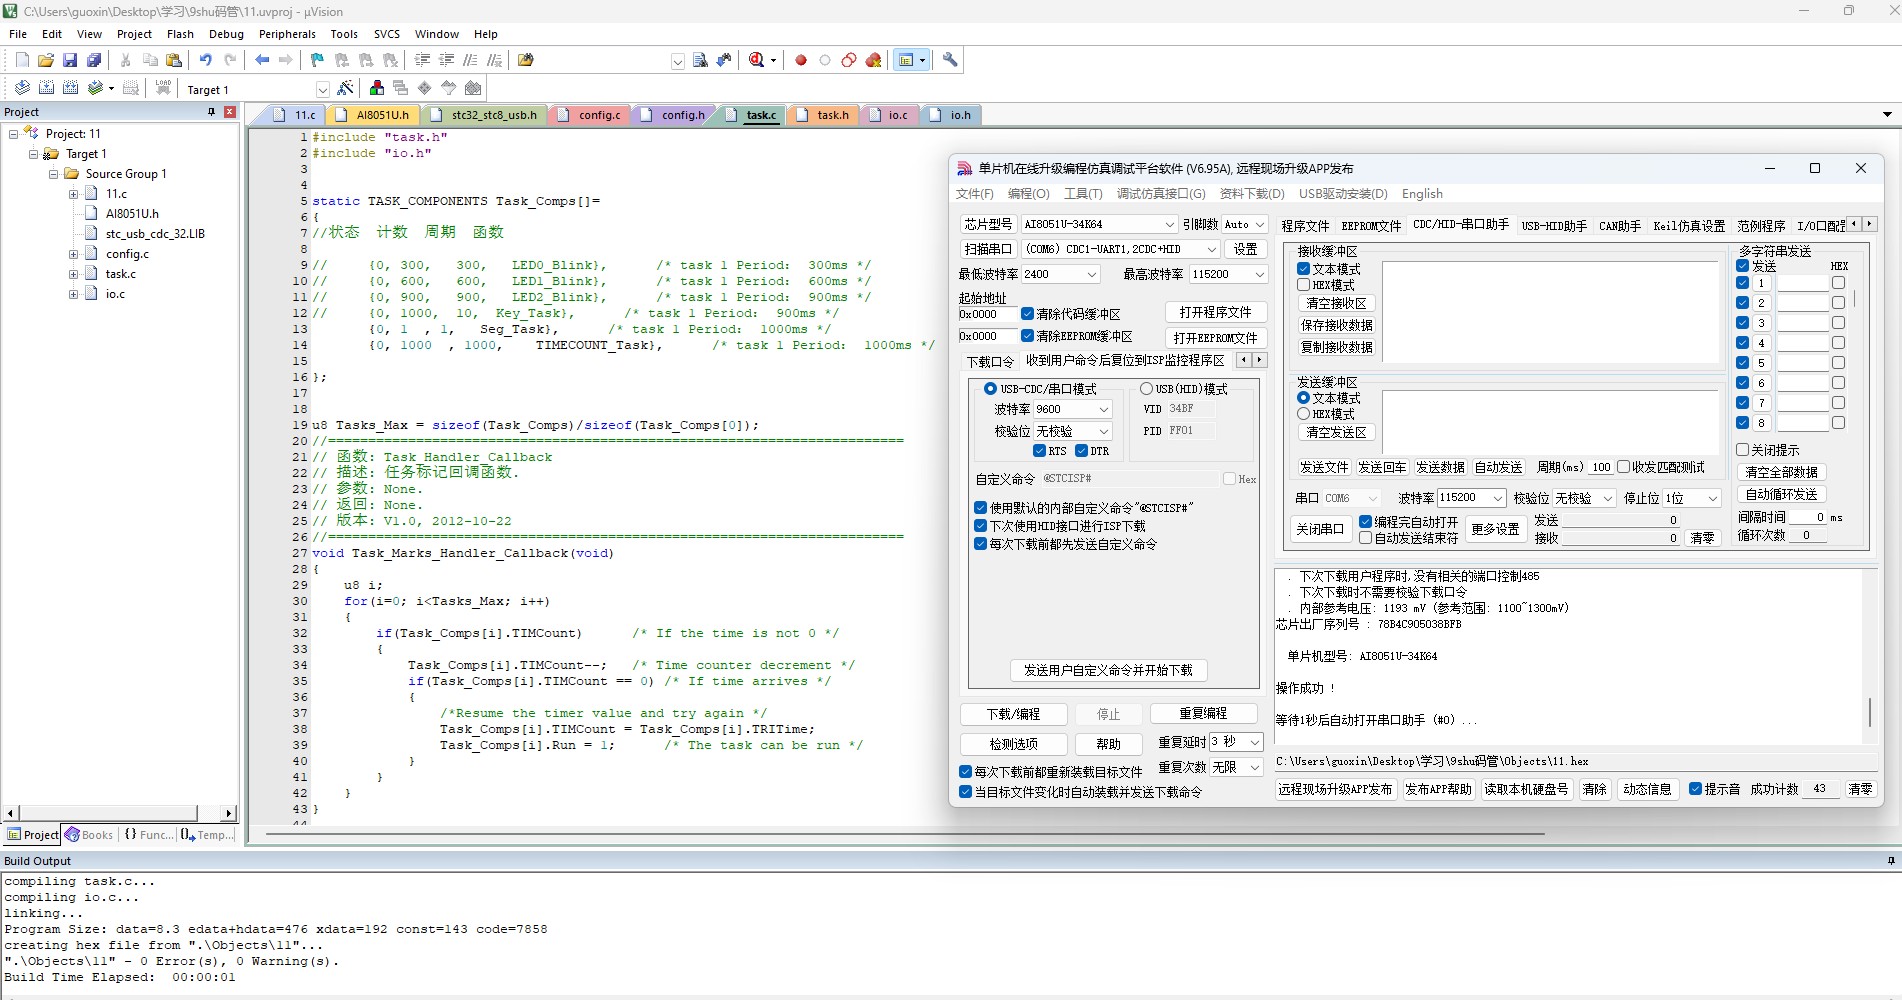Insert breakpoint with red dot icon
Image resolution: width=1902 pixels, height=1000 pixels.
(801, 60)
